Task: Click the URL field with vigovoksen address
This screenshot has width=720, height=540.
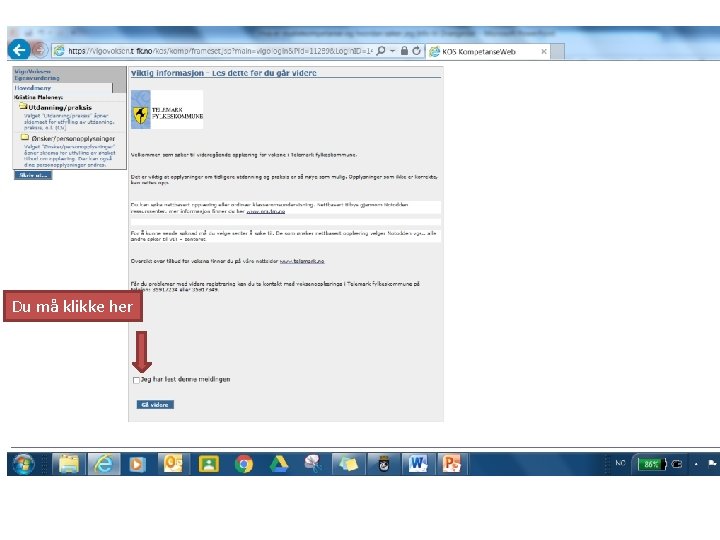Action: click(x=220, y=51)
